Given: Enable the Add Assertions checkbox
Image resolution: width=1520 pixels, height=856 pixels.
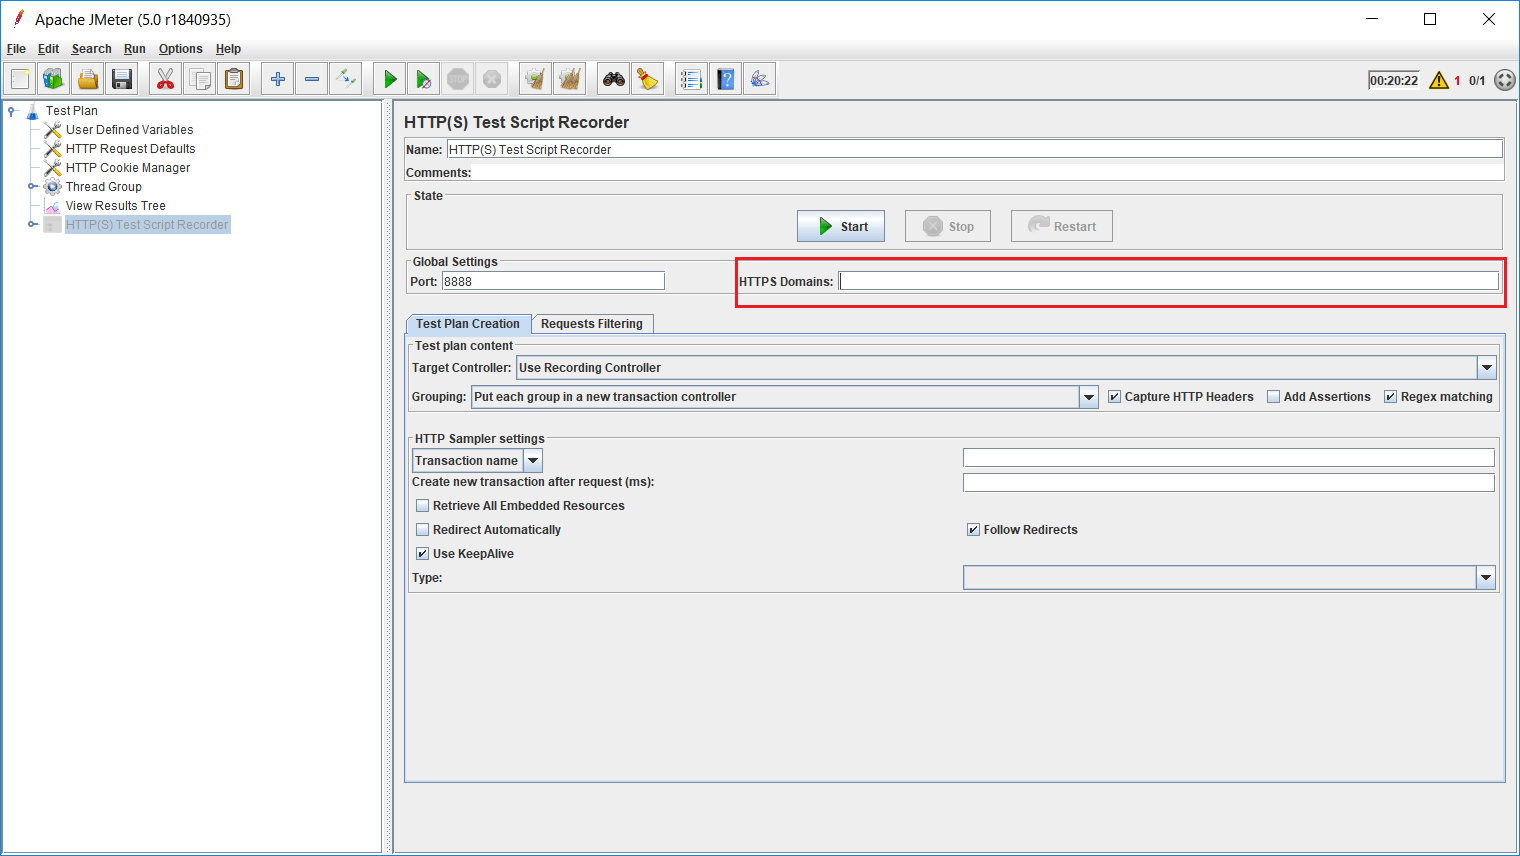Looking at the screenshot, I should click(1273, 396).
